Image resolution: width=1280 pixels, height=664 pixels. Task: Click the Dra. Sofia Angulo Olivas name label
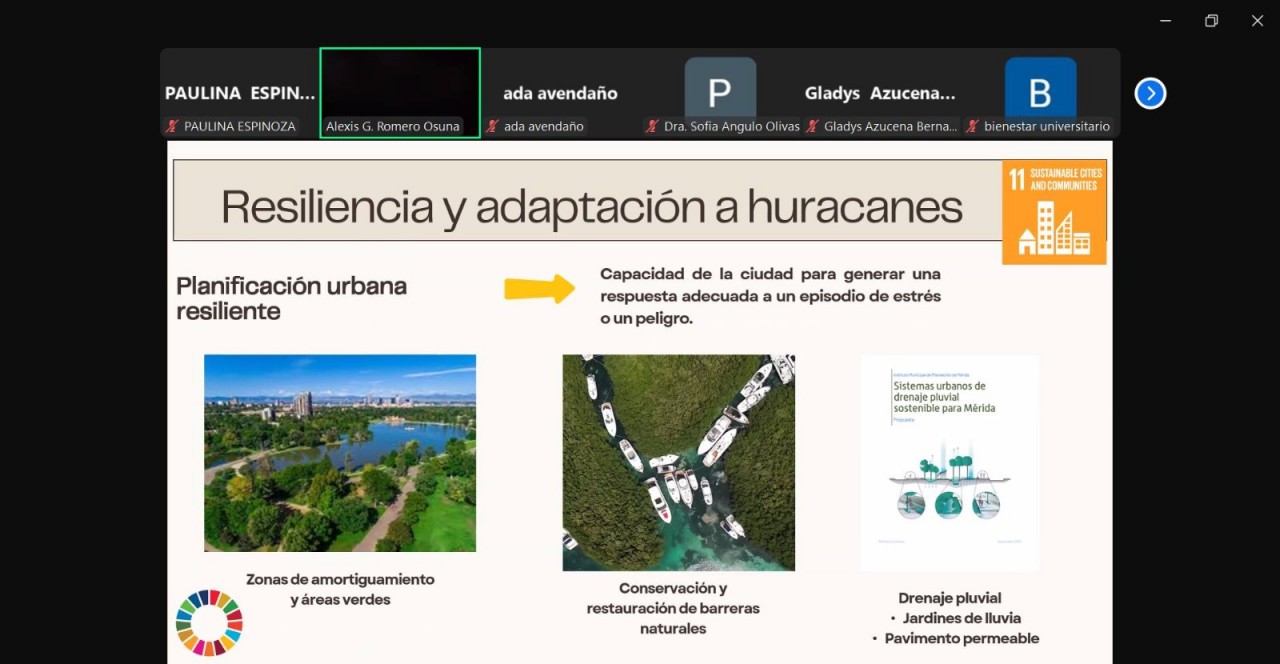point(732,126)
